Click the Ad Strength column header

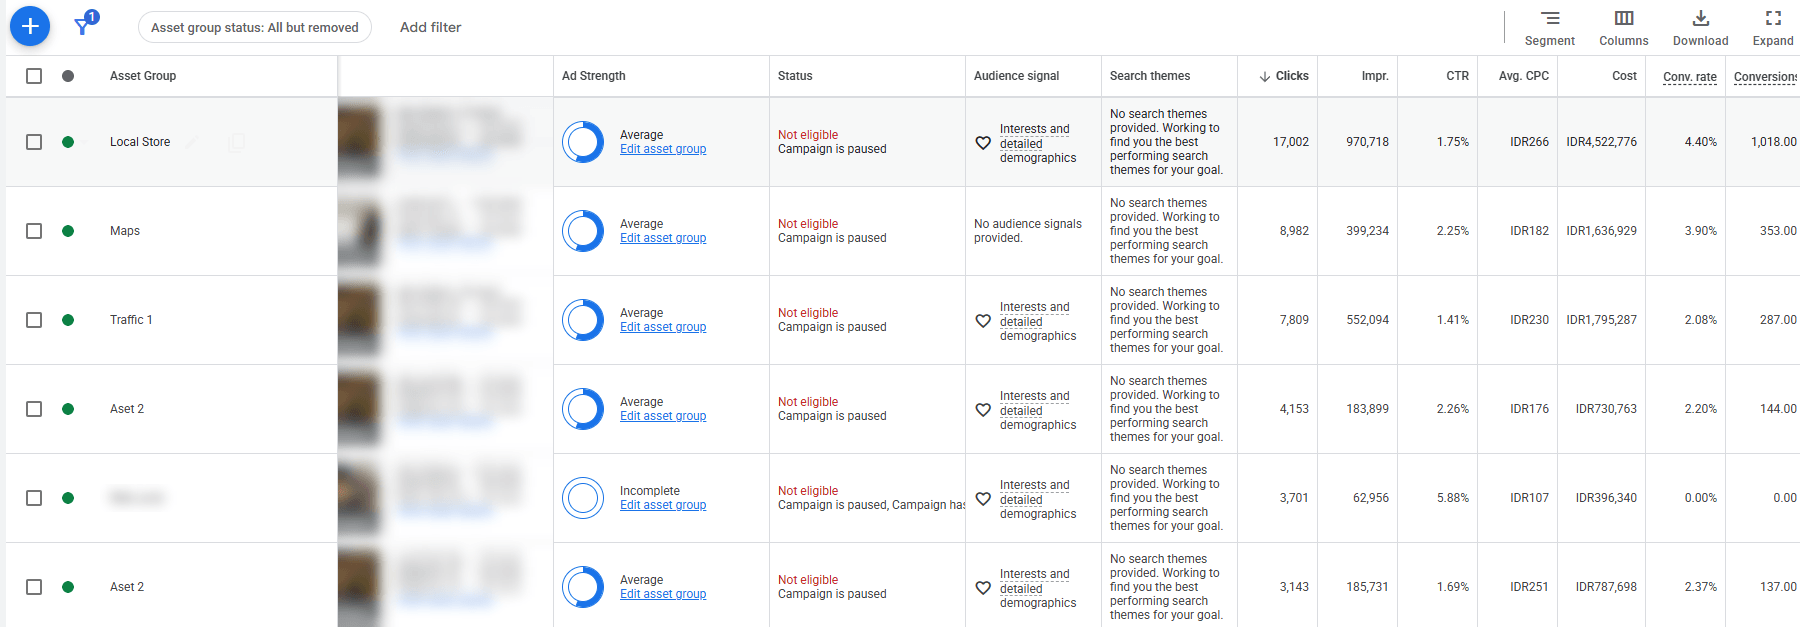pyautogui.click(x=594, y=76)
